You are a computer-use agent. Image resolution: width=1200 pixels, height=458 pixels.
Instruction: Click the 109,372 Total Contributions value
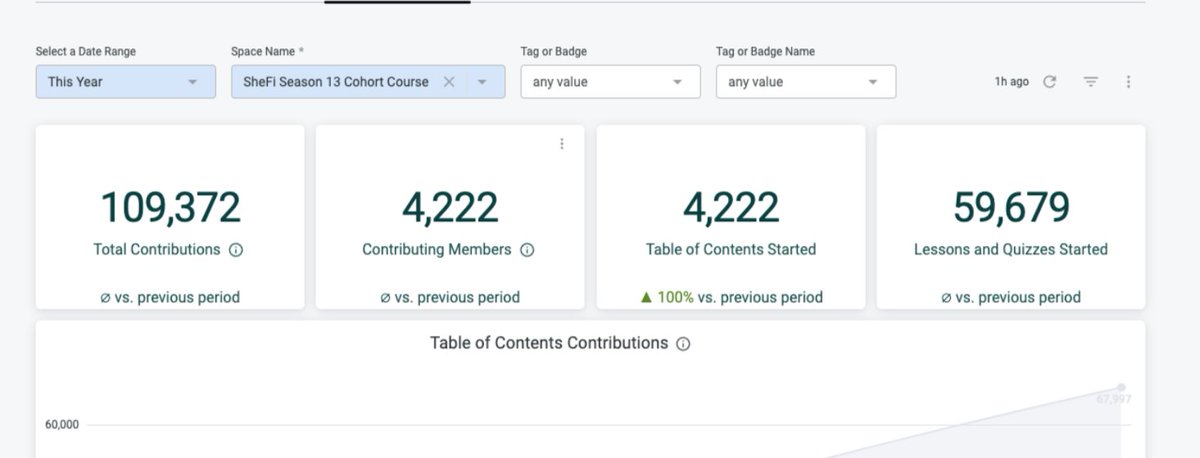pyautogui.click(x=170, y=207)
